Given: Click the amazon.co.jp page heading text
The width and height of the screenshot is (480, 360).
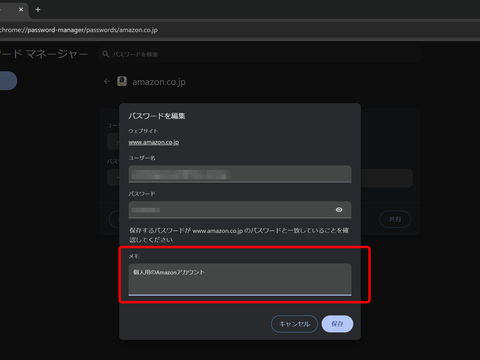Looking at the screenshot, I should coord(159,82).
